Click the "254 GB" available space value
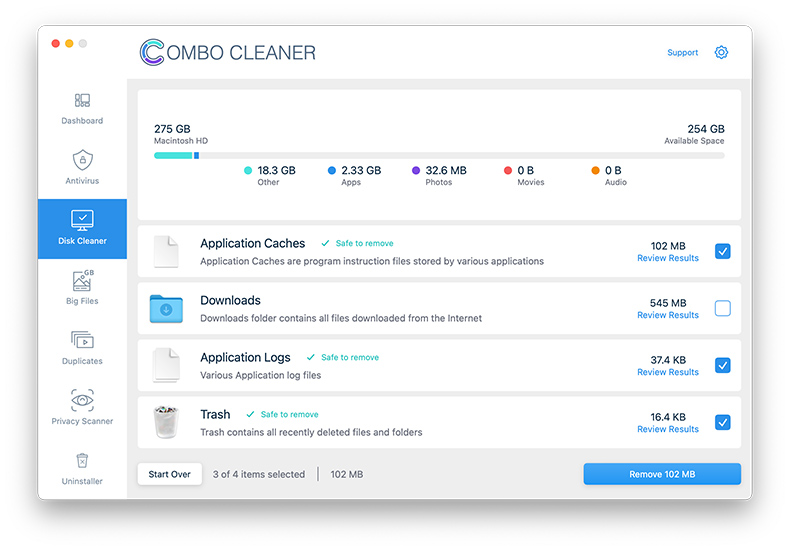Image resolution: width=790 pixels, height=550 pixels. click(706, 129)
